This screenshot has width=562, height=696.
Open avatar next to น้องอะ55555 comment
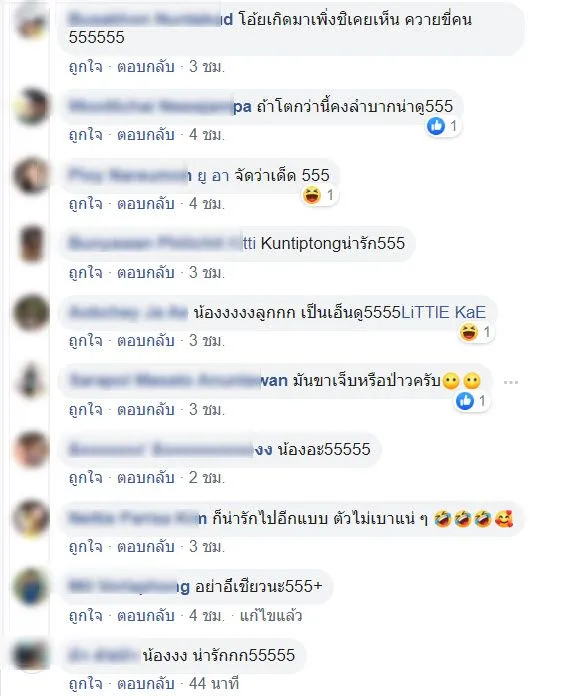click(x=31, y=449)
